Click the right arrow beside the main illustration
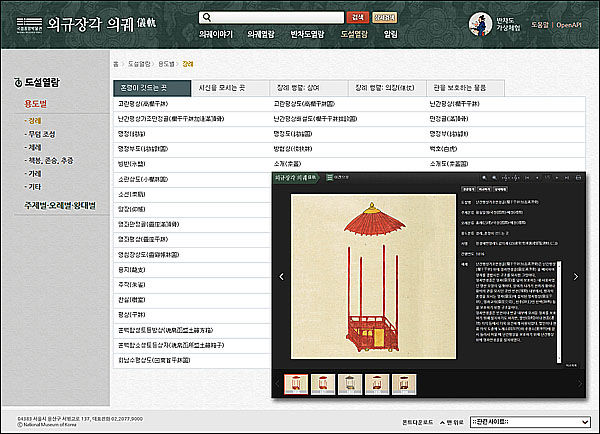Screen dimensions: 600x434 coord(576,276)
